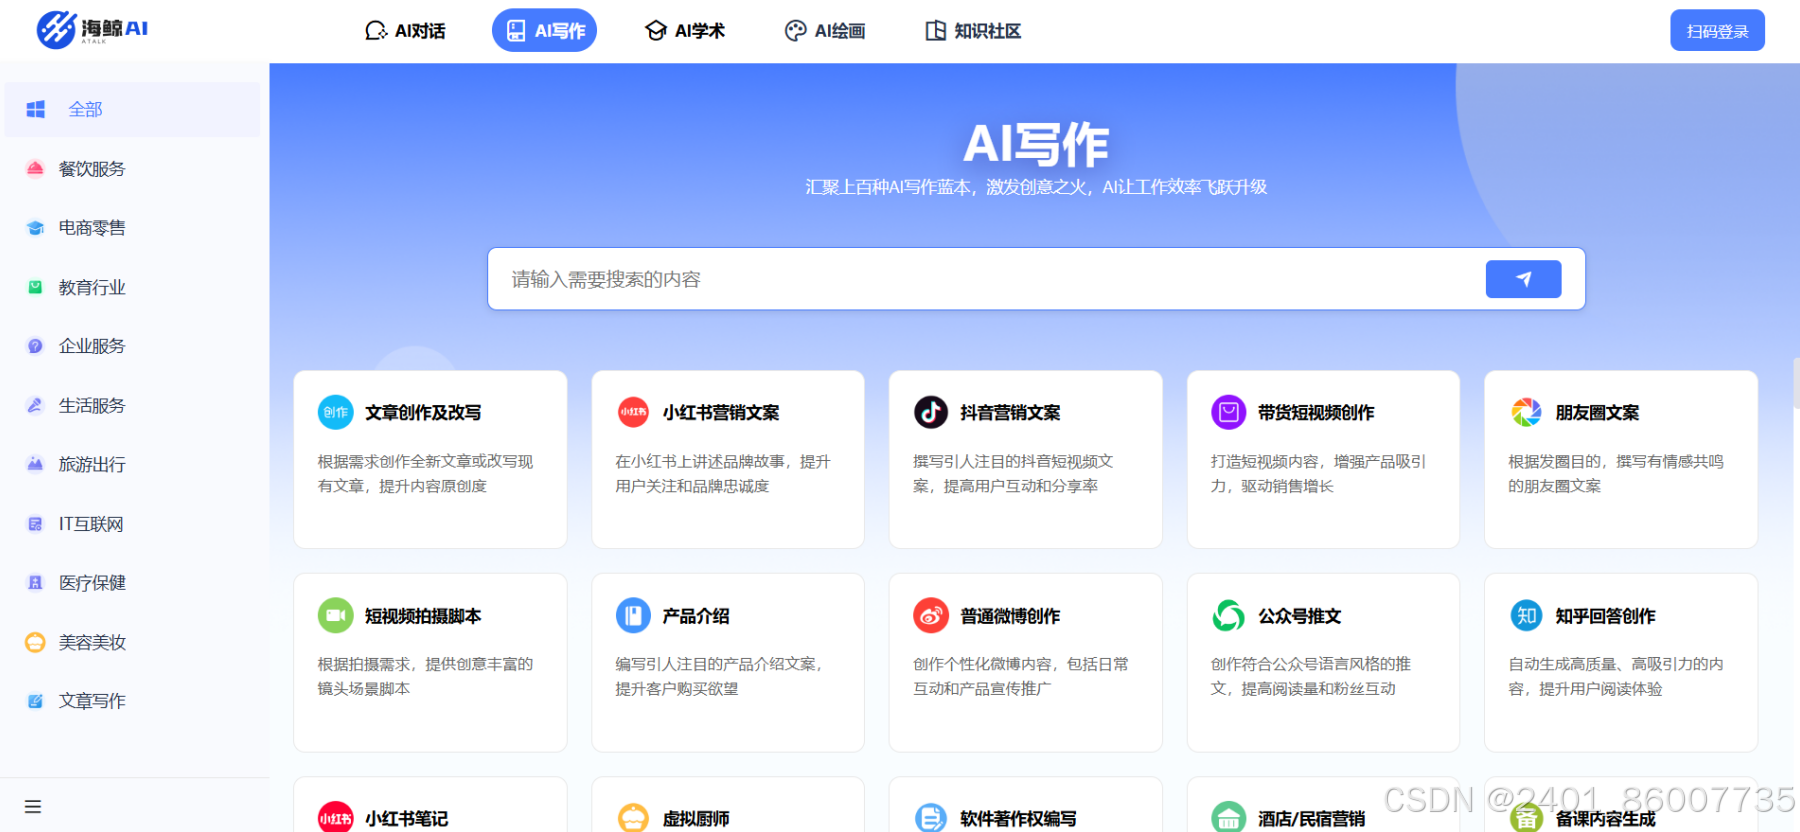The image size is (1800, 832).
Task: Open the 小红书营销文案 card title
Action: [x=721, y=413]
